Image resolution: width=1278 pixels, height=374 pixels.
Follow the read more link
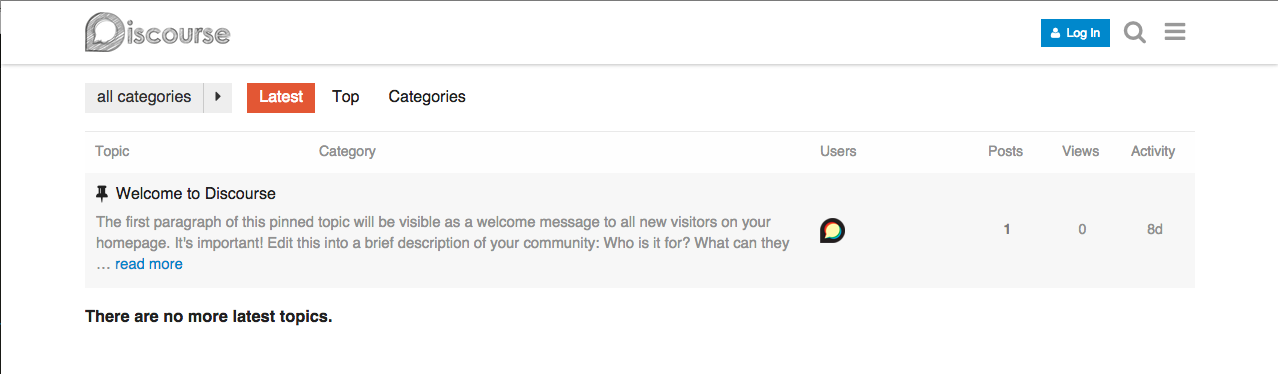coord(149,264)
